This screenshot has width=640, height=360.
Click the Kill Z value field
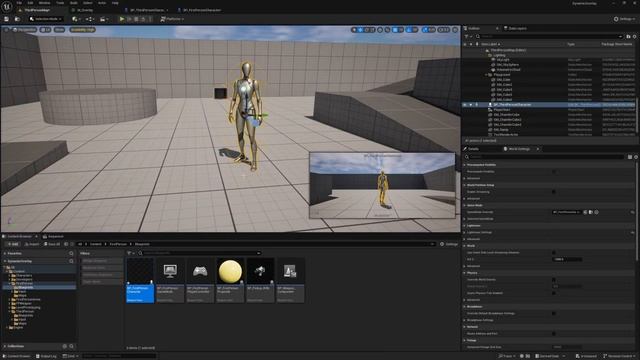[x=567, y=259]
